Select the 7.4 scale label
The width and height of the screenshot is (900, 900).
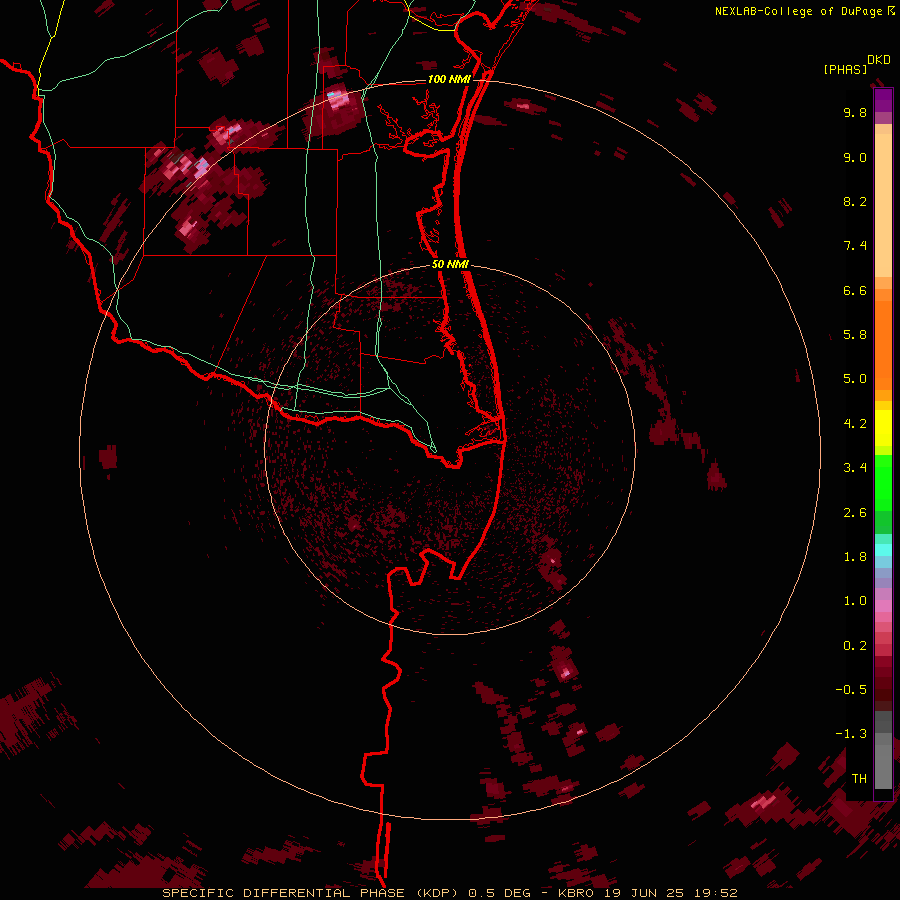click(855, 246)
